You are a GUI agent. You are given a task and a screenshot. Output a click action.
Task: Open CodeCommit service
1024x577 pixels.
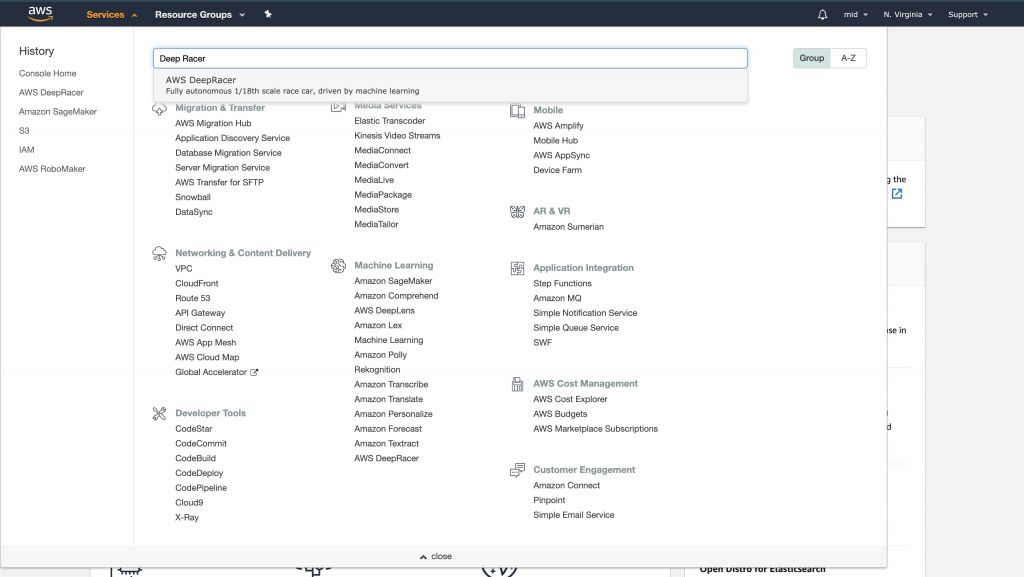201,443
